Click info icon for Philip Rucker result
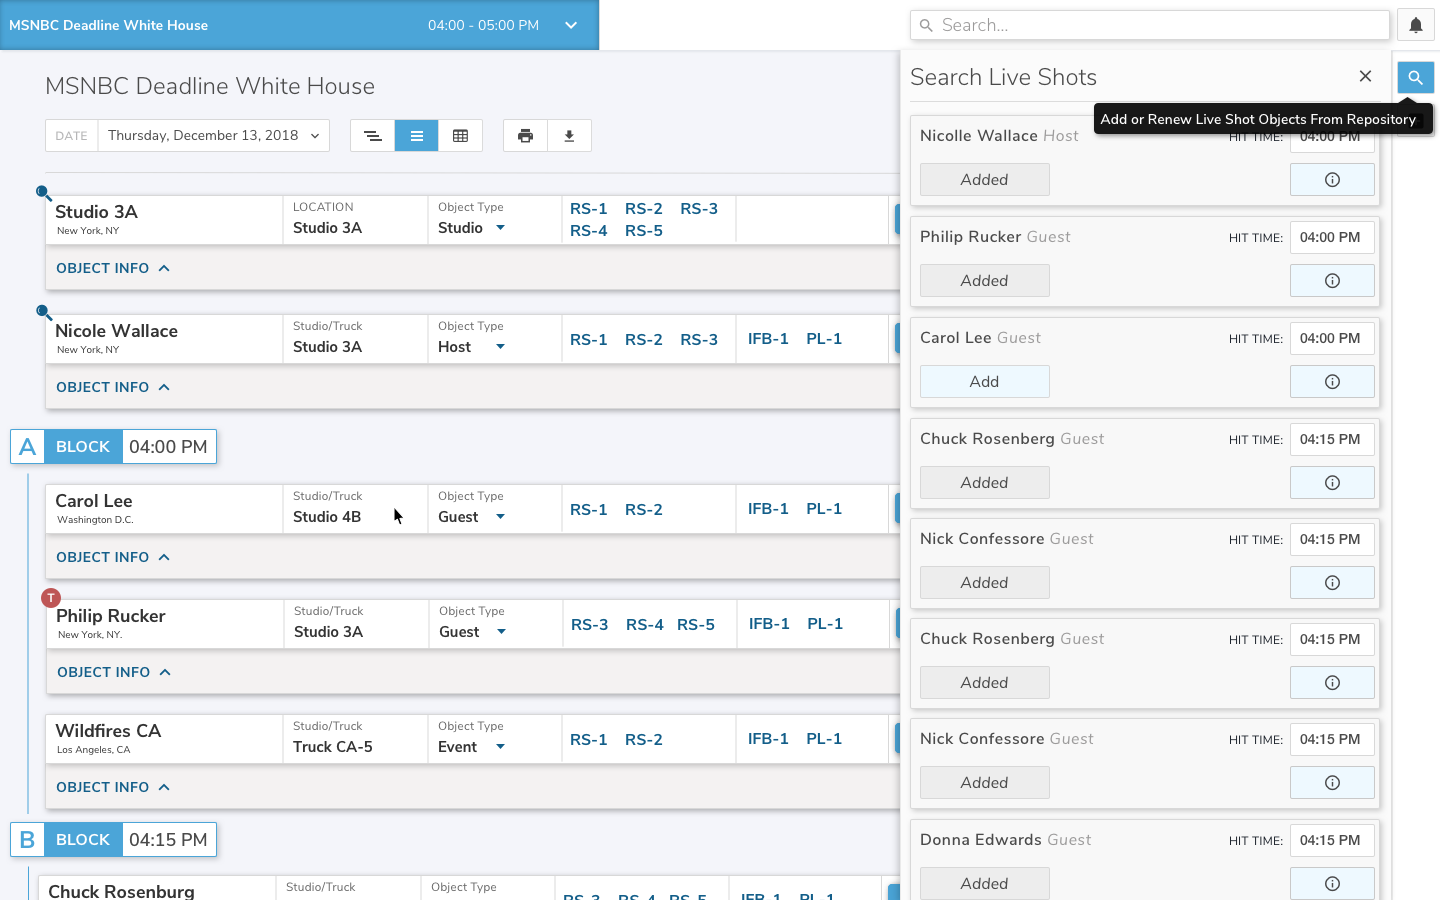1440x900 pixels. coord(1332,281)
